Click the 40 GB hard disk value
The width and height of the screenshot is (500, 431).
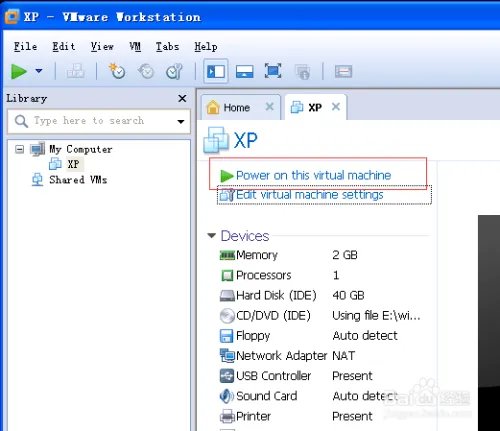348,296
